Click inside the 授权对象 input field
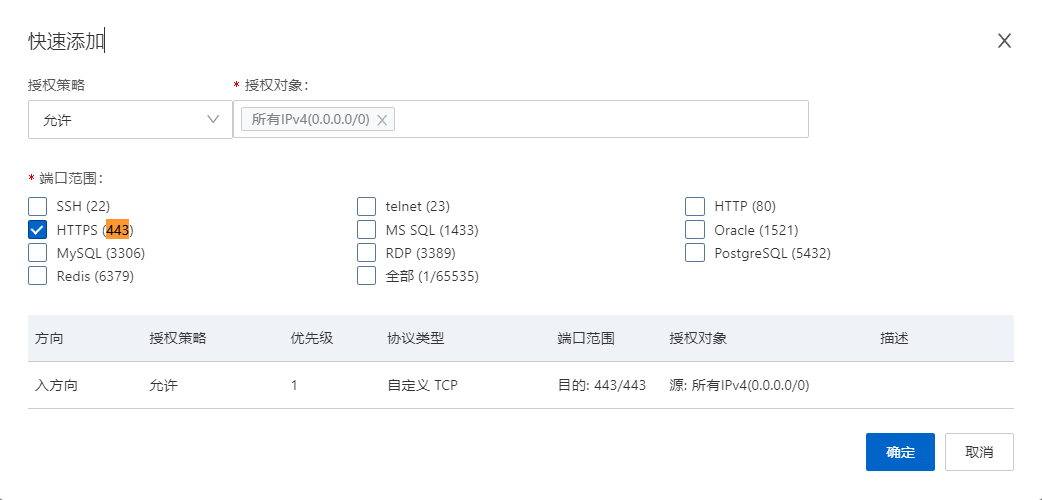1042x500 pixels. click(x=600, y=120)
